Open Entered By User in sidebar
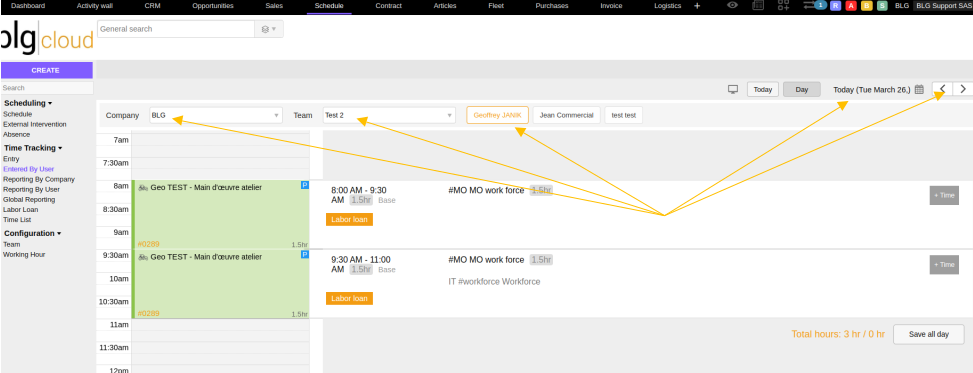 click(x=29, y=169)
